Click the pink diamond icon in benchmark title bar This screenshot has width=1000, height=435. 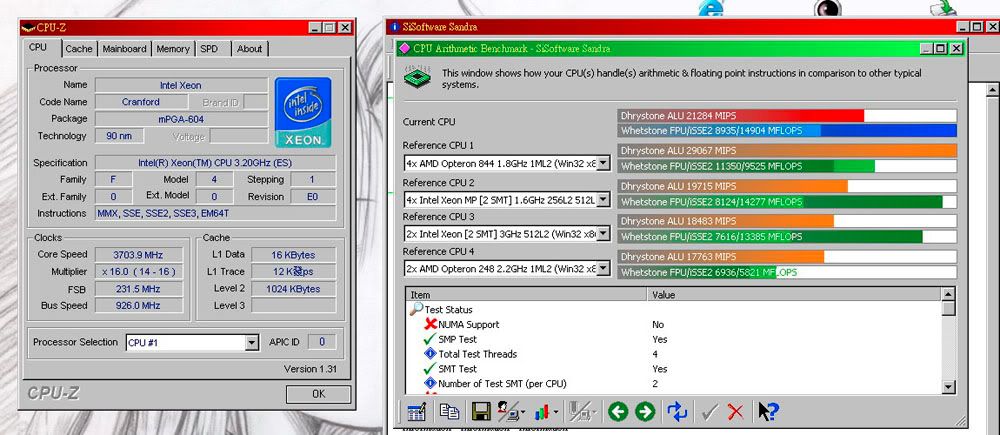pos(404,48)
